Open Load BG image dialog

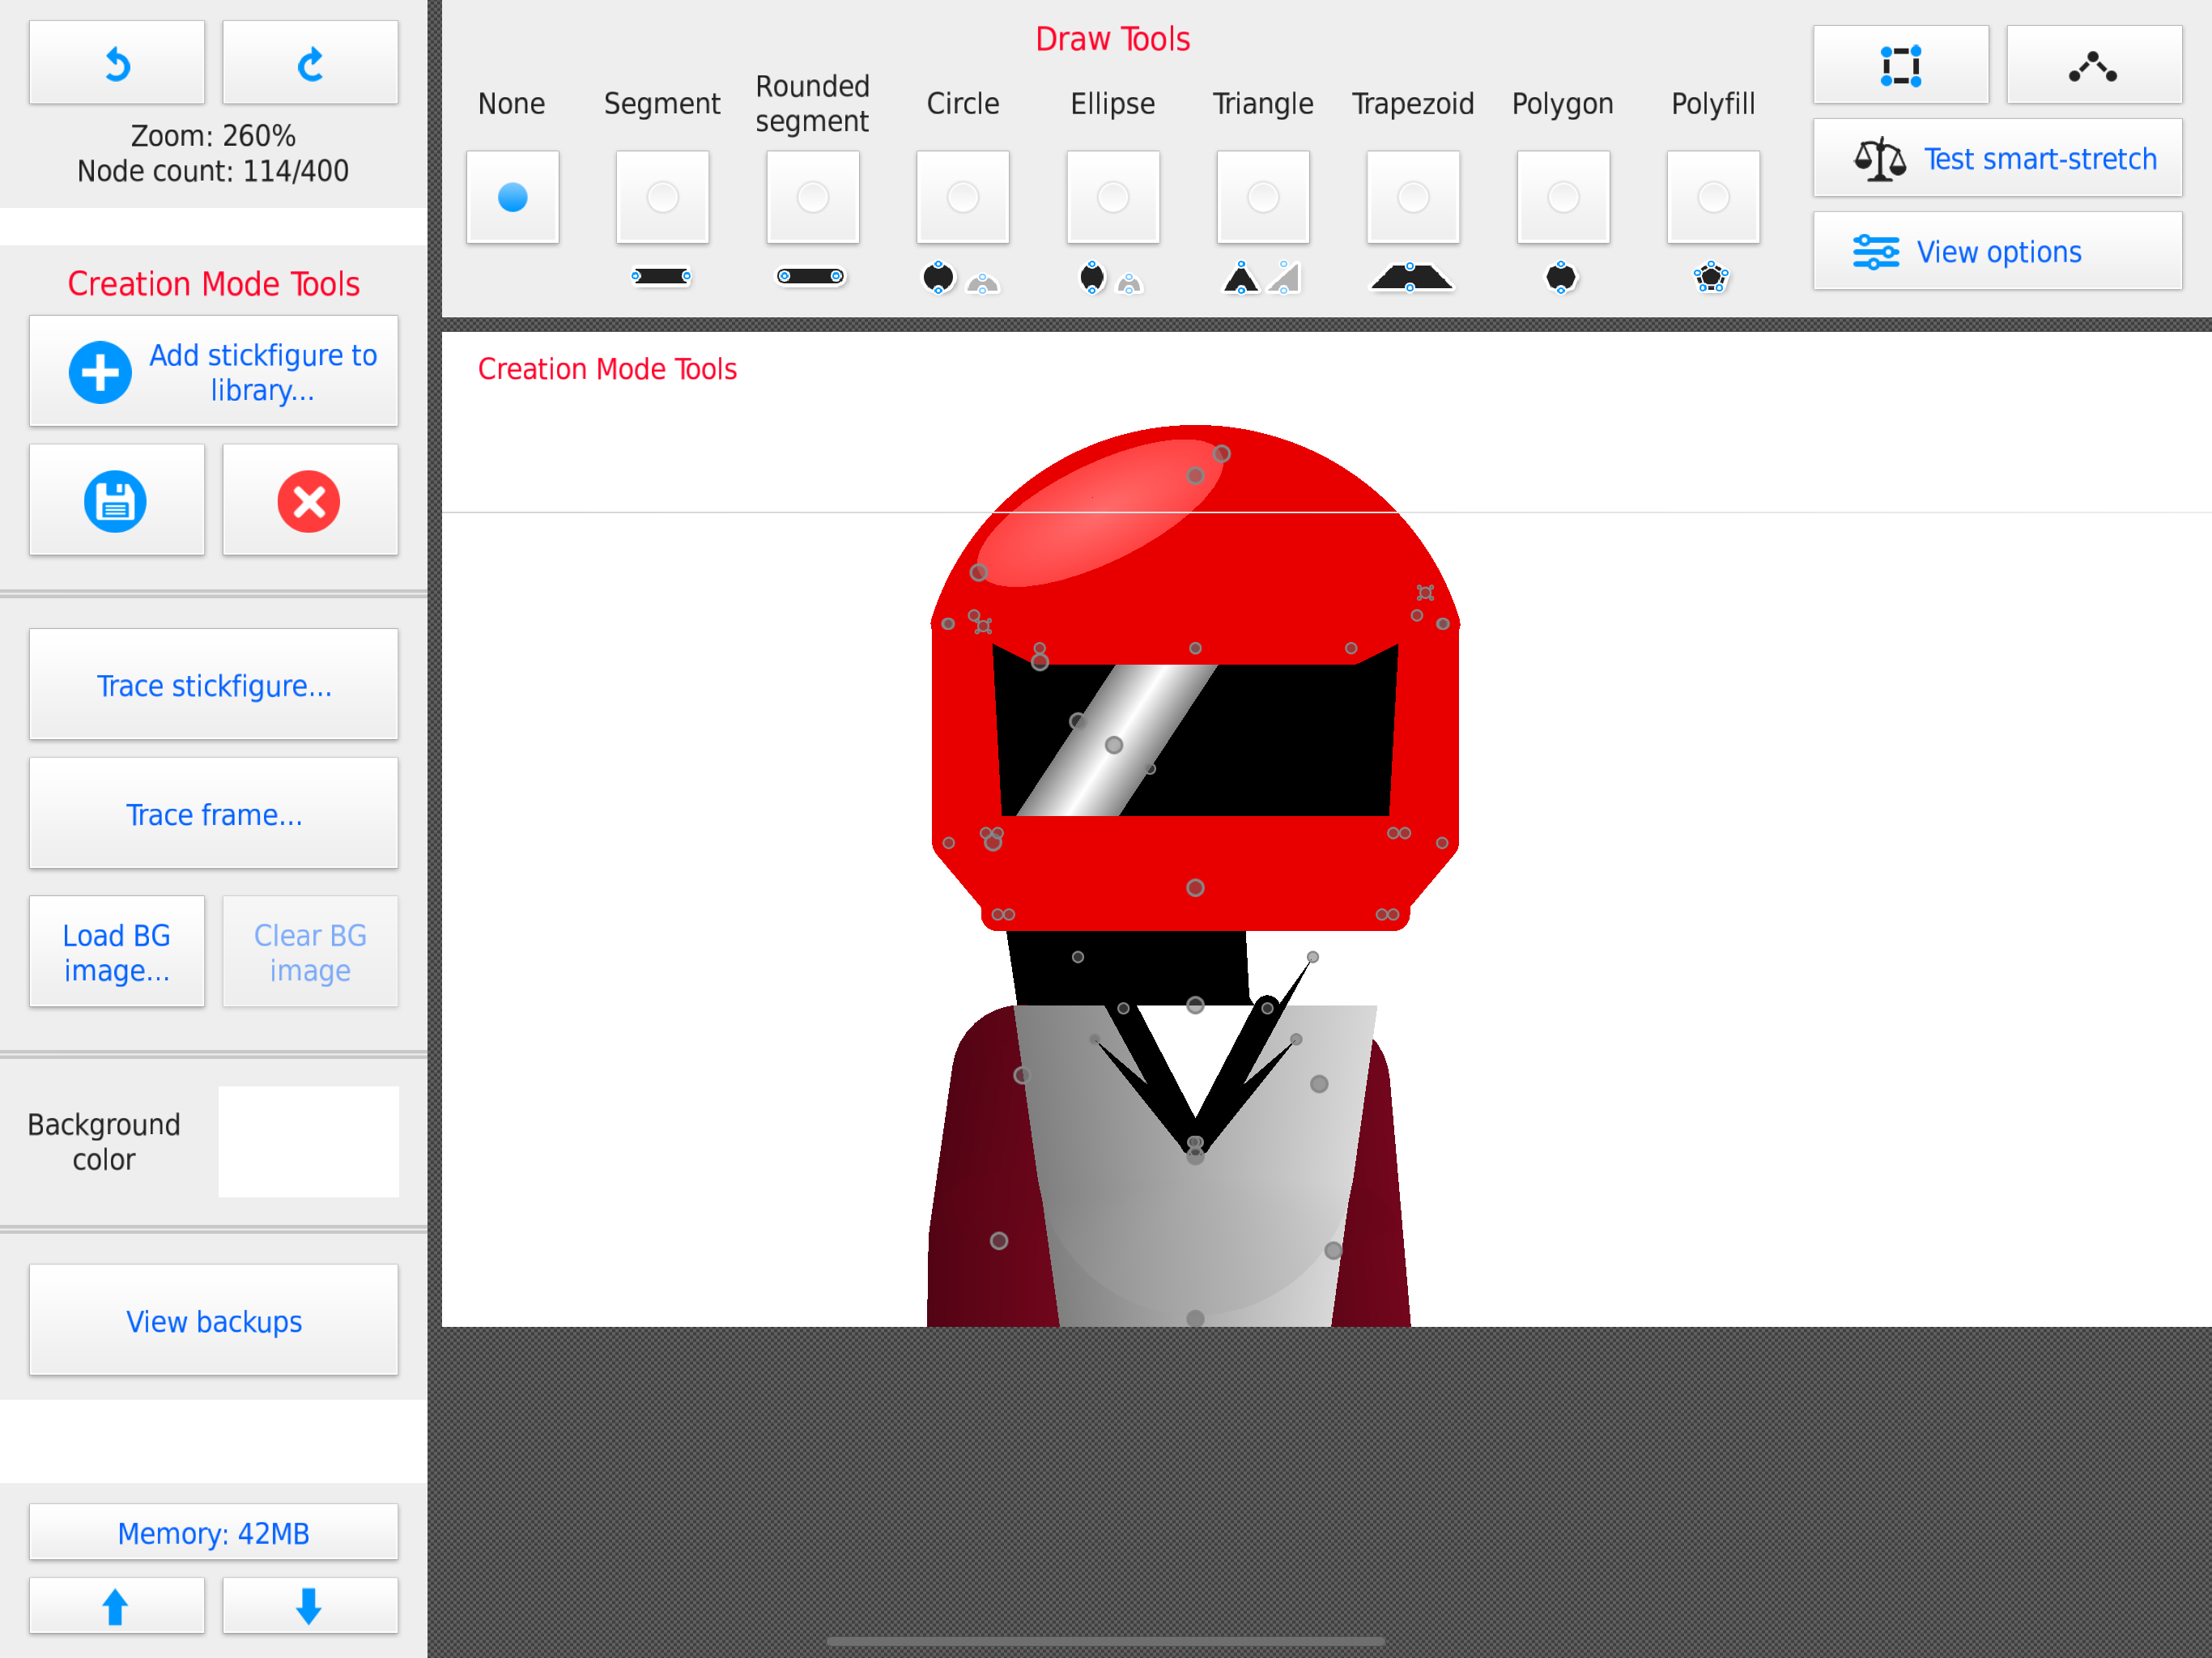pyautogui.click(x=116, y=951)
